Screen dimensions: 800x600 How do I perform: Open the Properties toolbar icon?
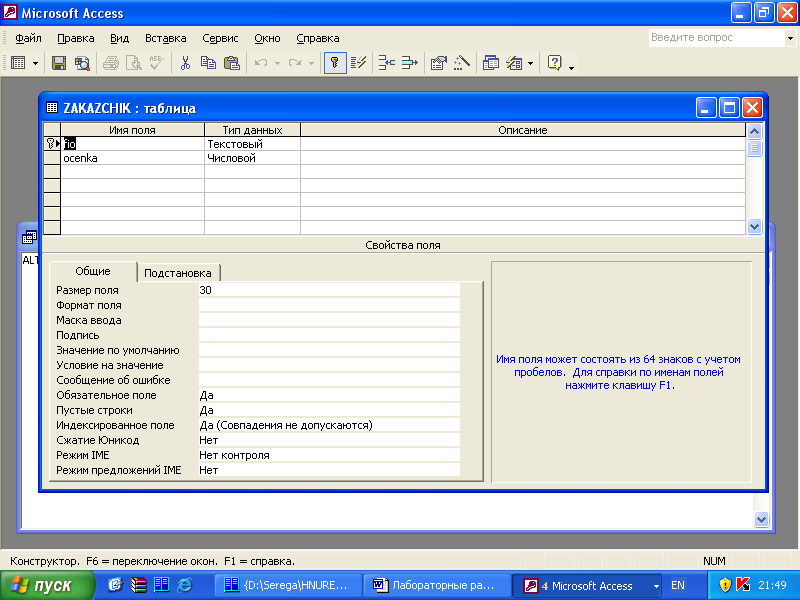click(x=438, y=63)
